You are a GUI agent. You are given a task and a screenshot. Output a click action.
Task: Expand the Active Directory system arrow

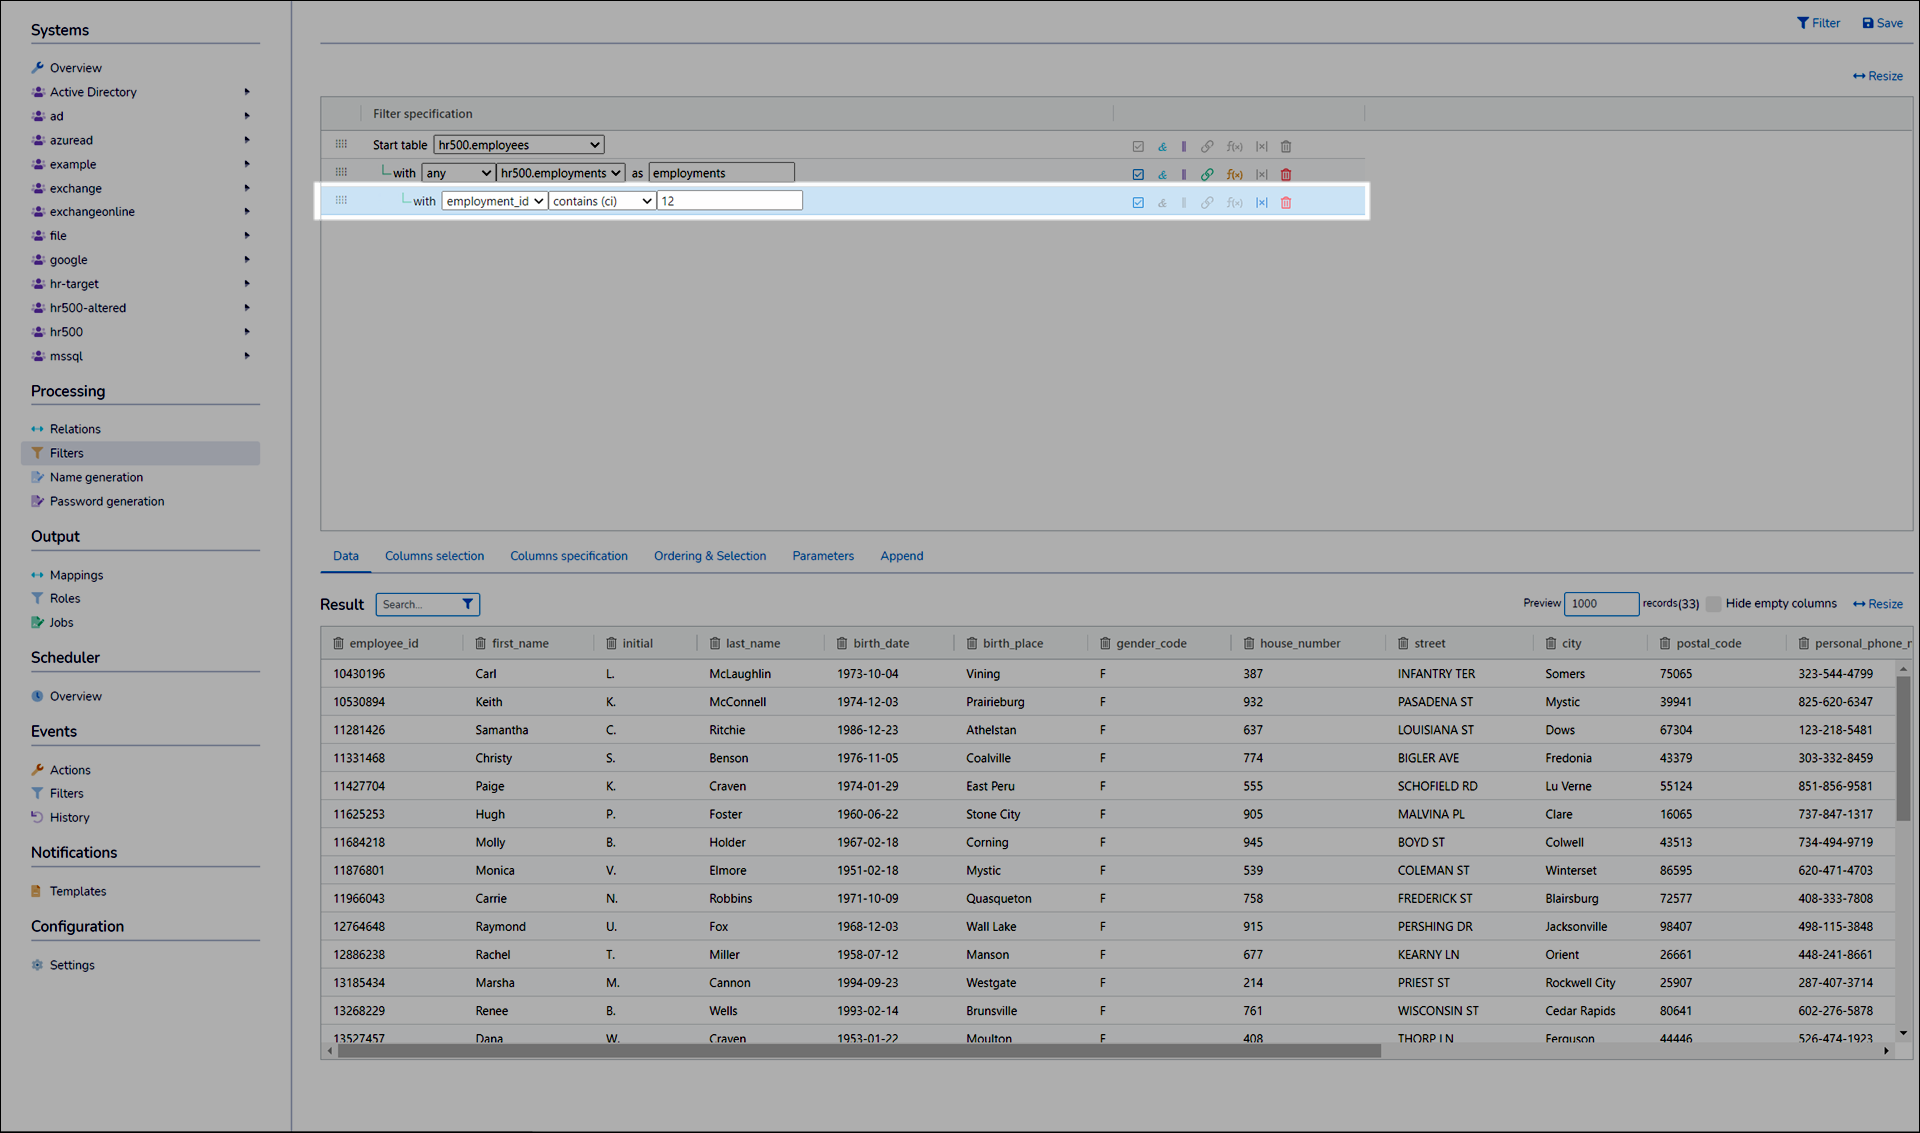point(247,92)
